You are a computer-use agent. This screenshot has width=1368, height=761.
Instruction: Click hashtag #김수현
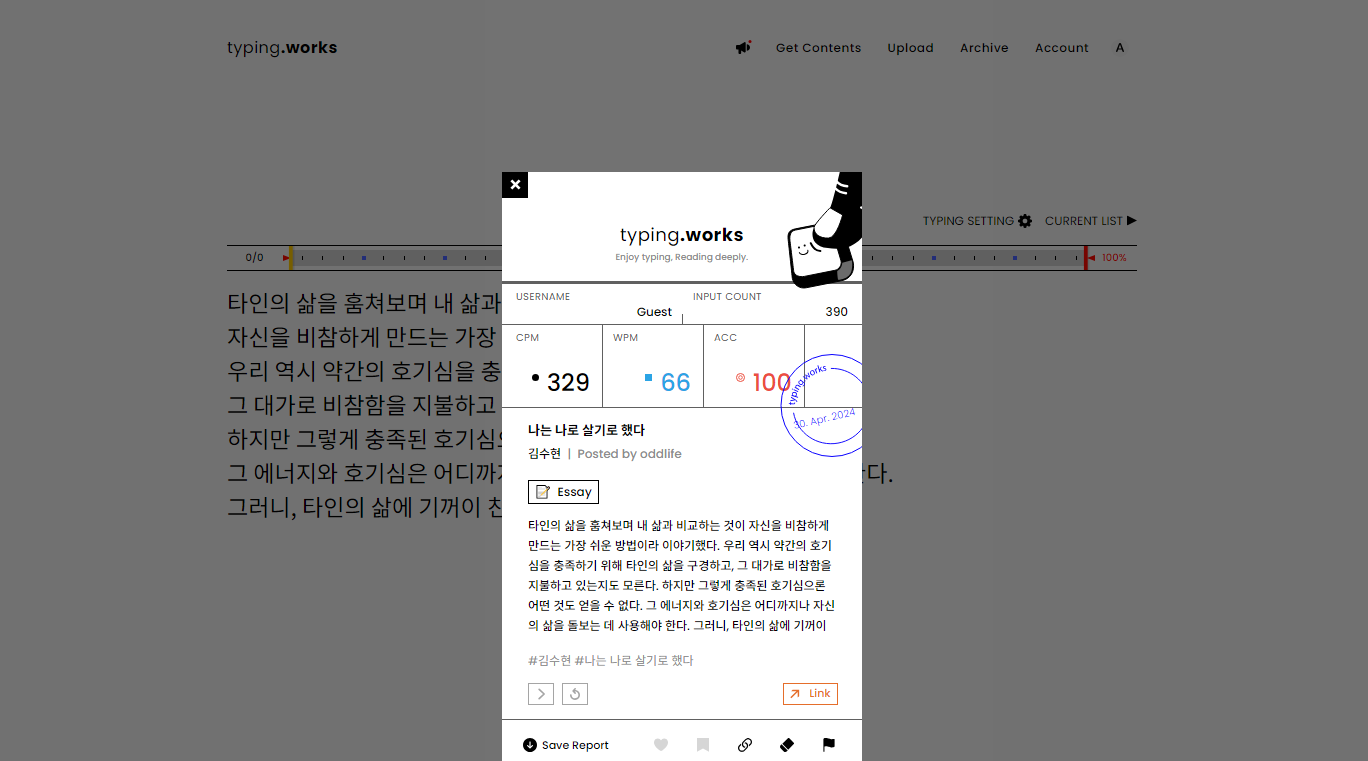(x=549, y=661)
